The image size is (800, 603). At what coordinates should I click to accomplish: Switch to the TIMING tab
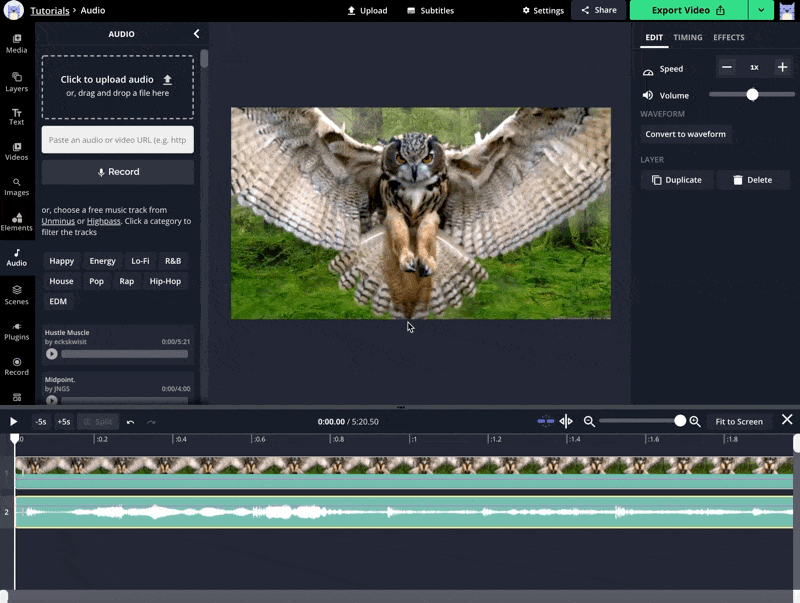[x=687, y=37]
